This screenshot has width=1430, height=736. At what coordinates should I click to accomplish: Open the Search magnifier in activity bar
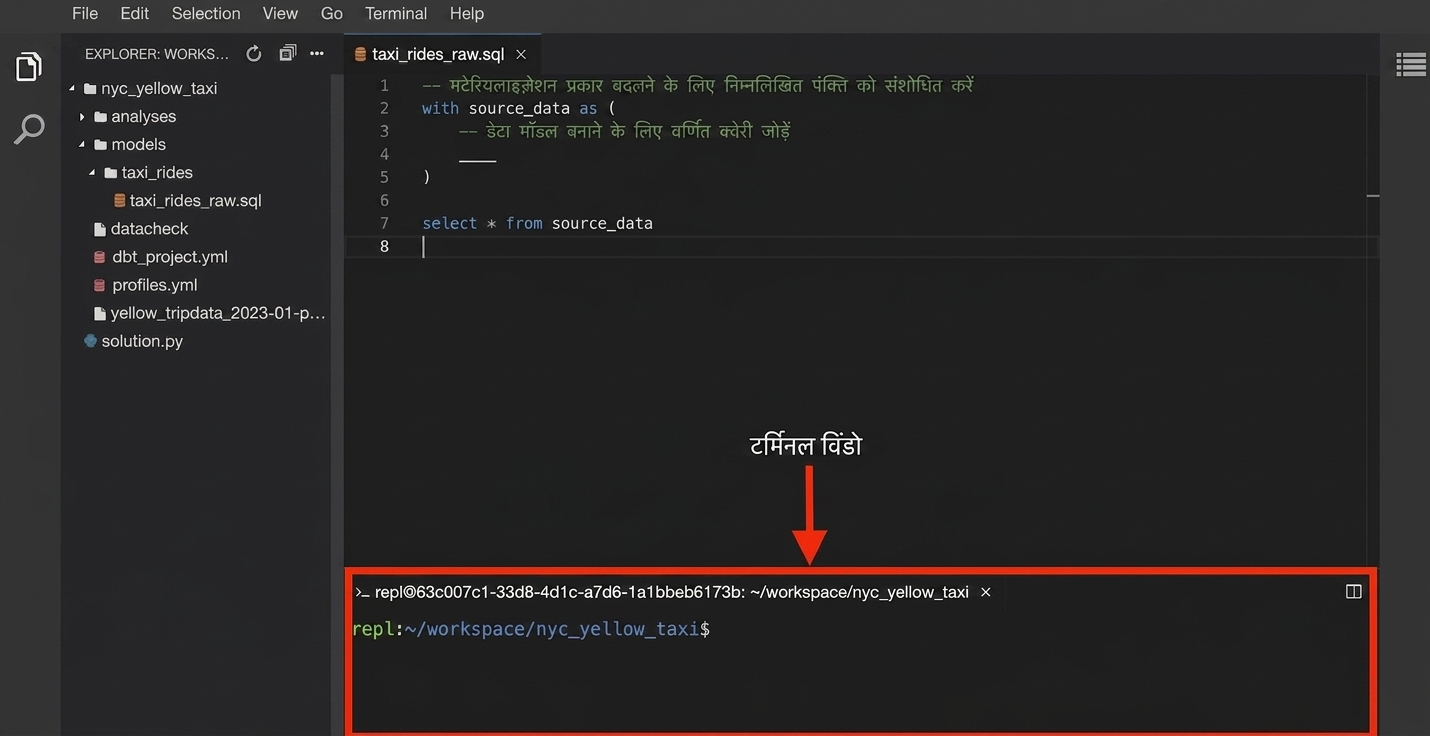pyautogui.click(x=29, y=128)
